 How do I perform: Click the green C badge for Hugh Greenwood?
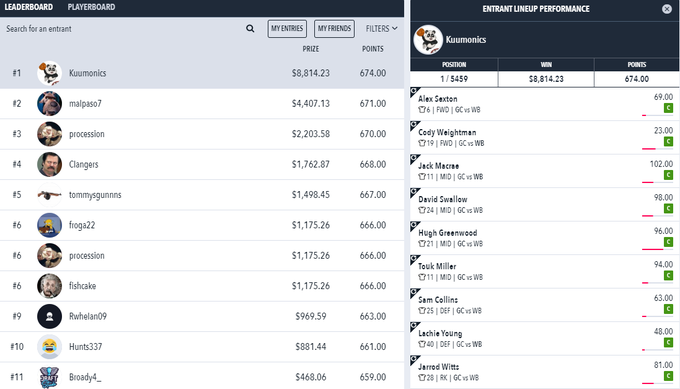[x=668, y=242]
